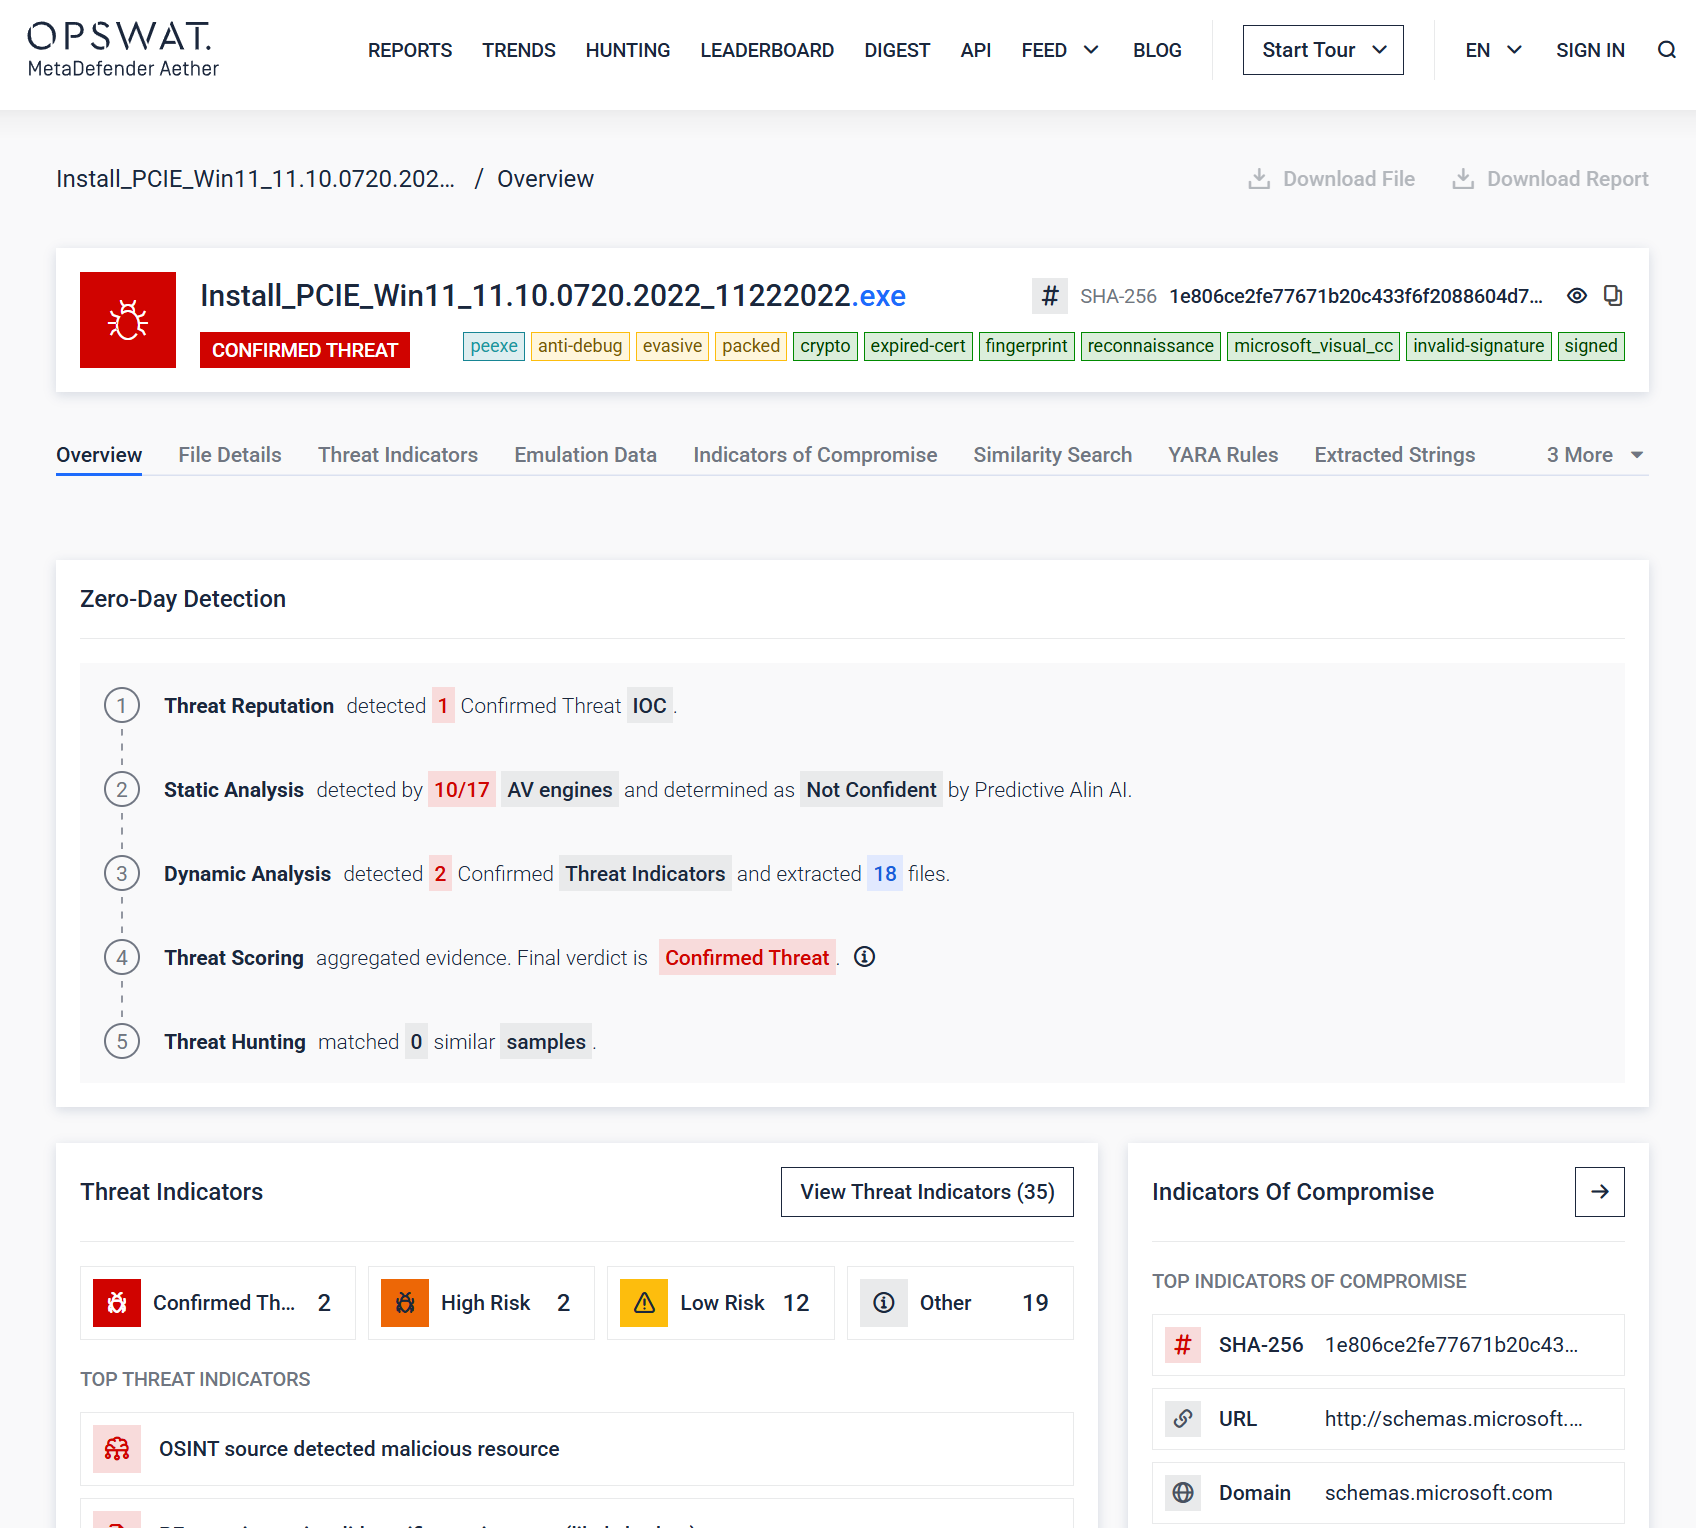This screenshot has height=1528, width=1696.
Task: Click the invalid-signature tag
Action: pos(1479,346)
